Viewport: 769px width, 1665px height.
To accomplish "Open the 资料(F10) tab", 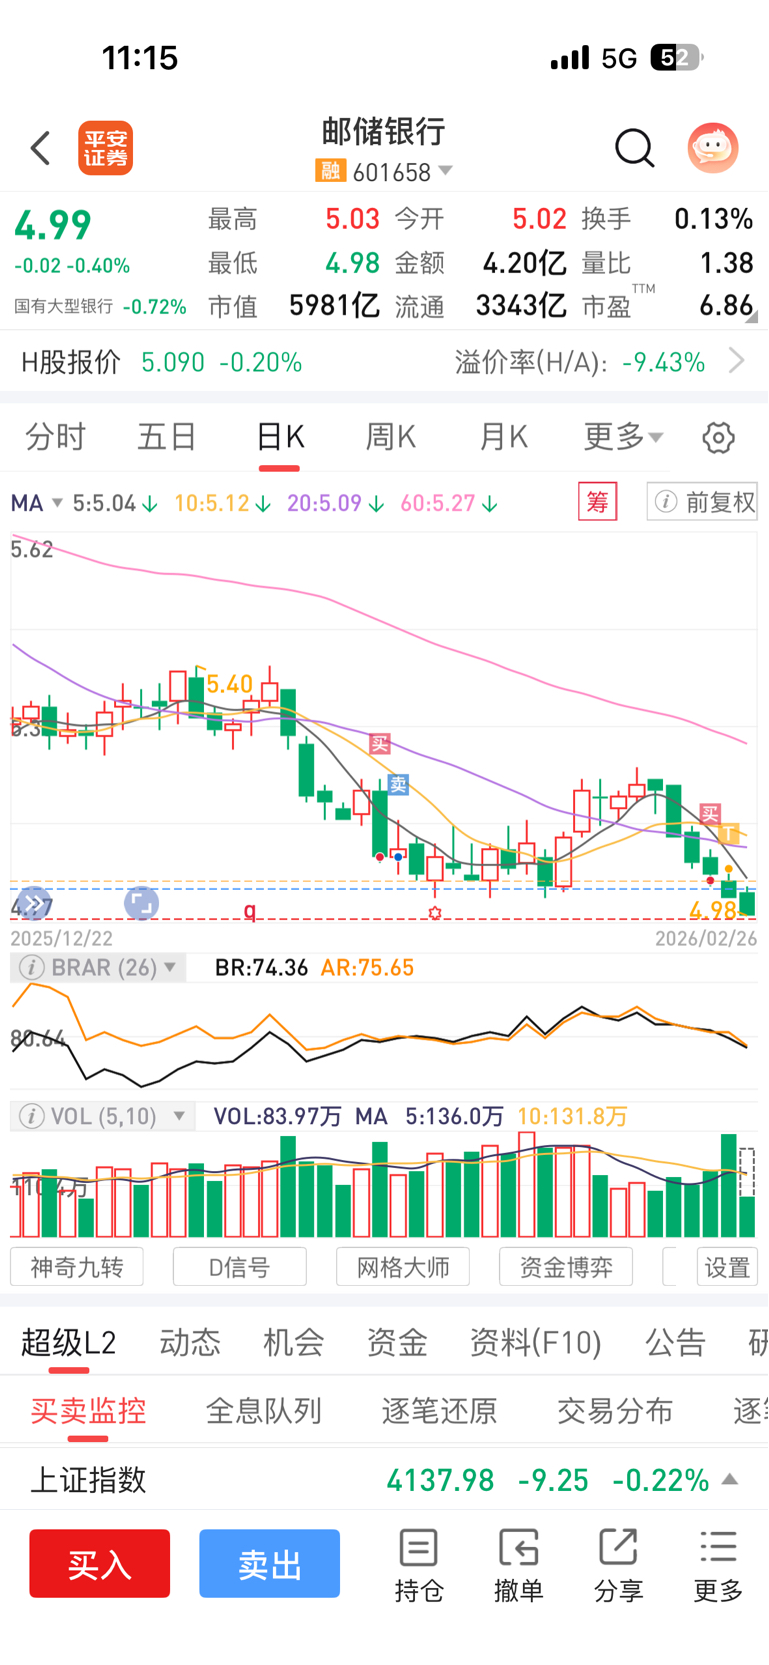I will [536, 1342].
